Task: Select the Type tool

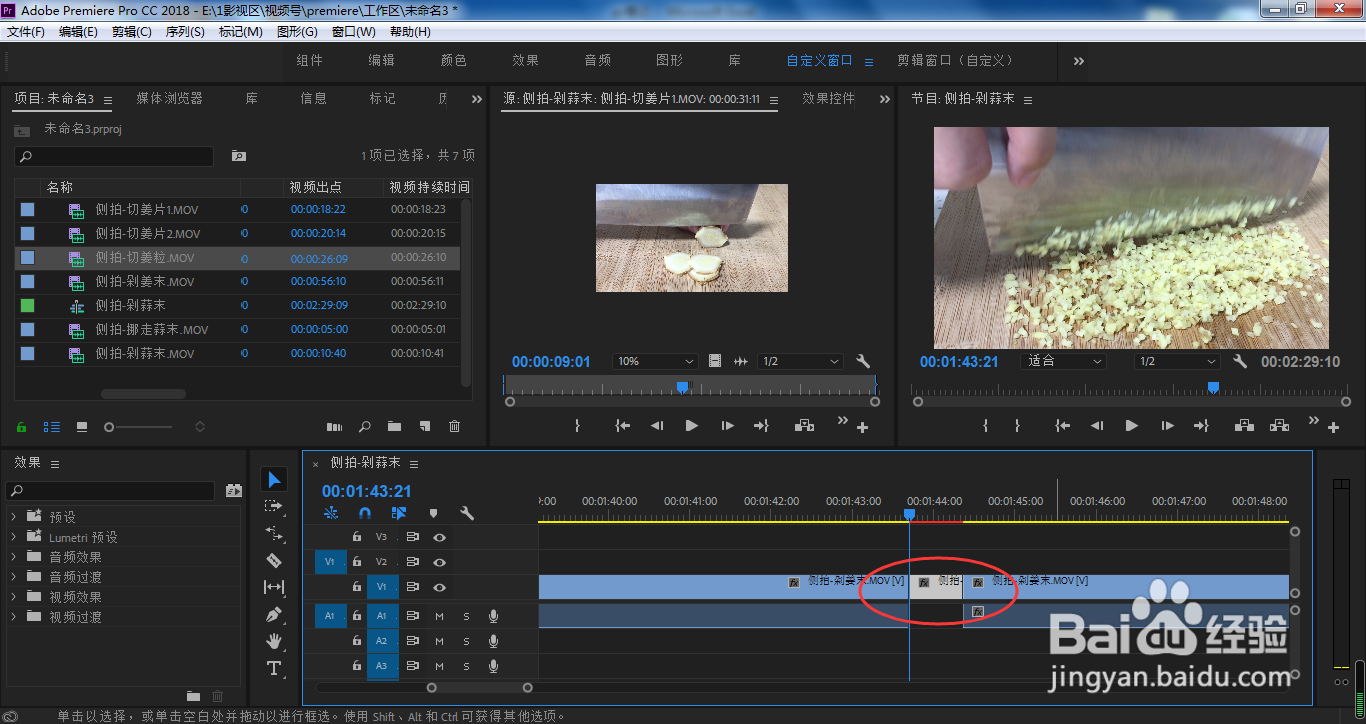Action: click(x=275, y=668)
